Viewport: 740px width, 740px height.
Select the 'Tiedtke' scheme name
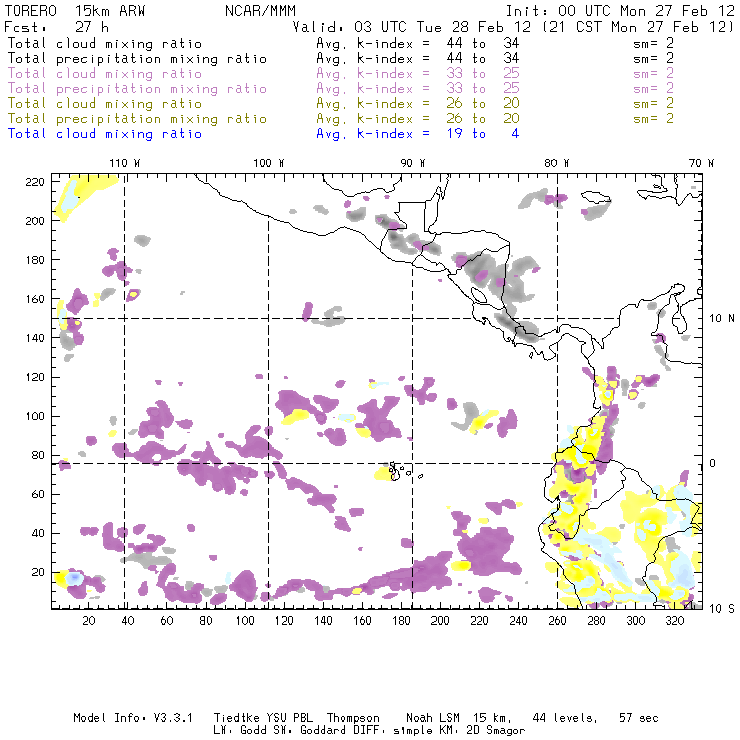(237, 718)
